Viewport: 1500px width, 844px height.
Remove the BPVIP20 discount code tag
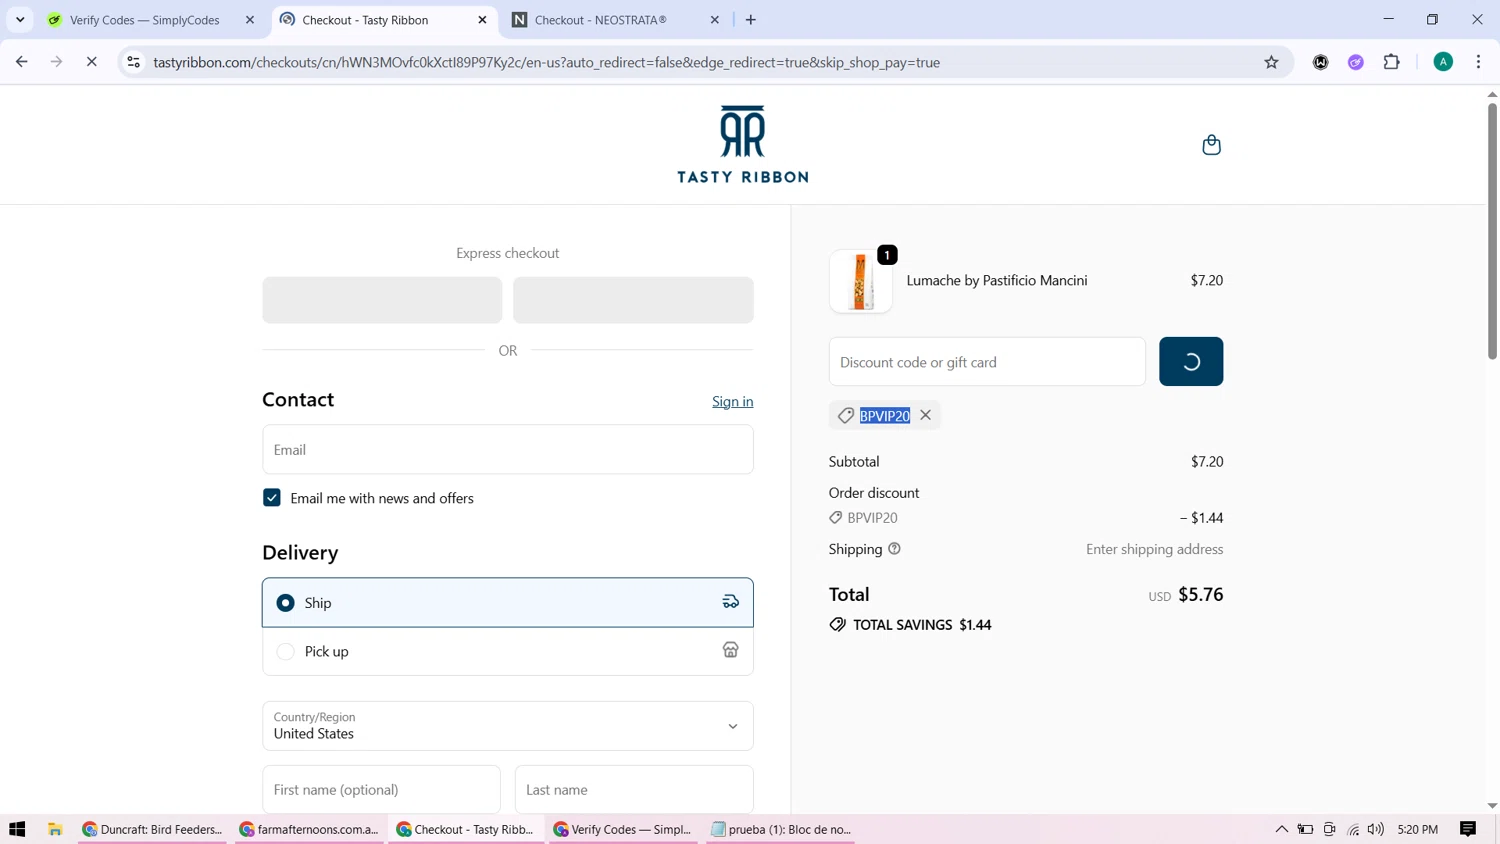pyautogui.click(x=926, y=415)
